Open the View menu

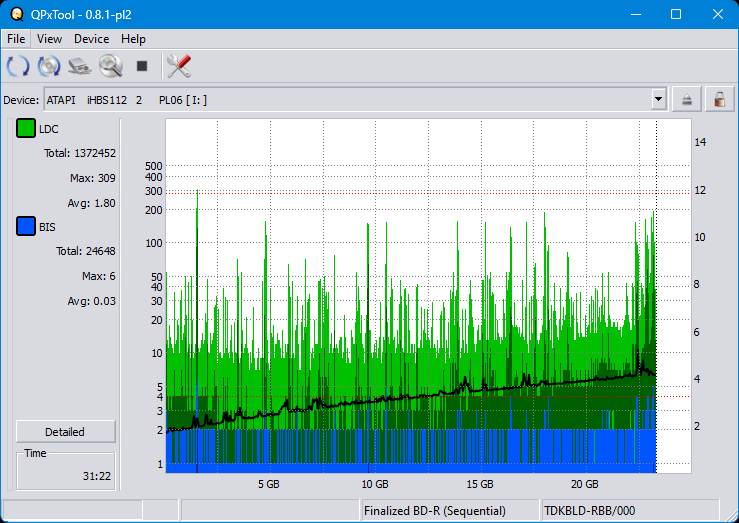point(49,39)
